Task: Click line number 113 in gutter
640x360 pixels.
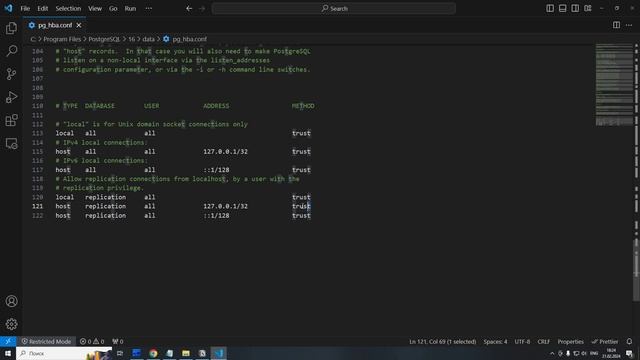Action: point(38,133)
